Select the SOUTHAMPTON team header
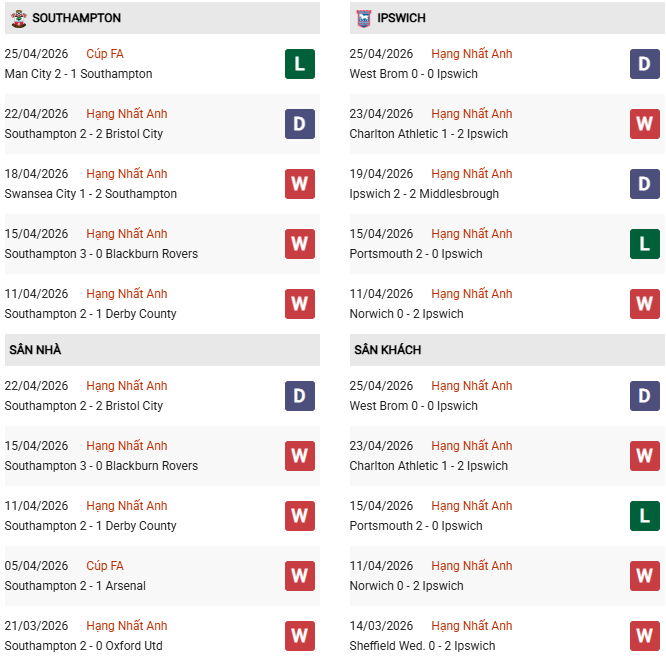666x660 pixels. click(x=77, y=18)
